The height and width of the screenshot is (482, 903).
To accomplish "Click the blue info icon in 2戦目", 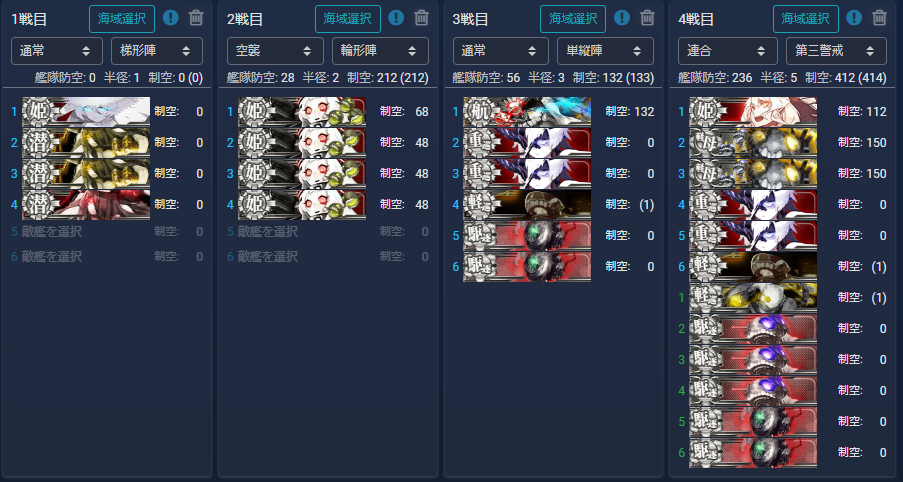I will tap(396, 18).
